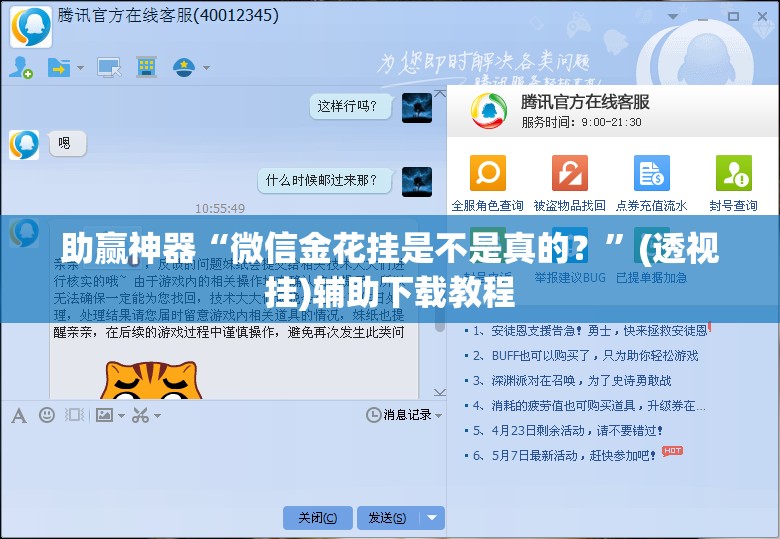Open the building apps icon

146,67
